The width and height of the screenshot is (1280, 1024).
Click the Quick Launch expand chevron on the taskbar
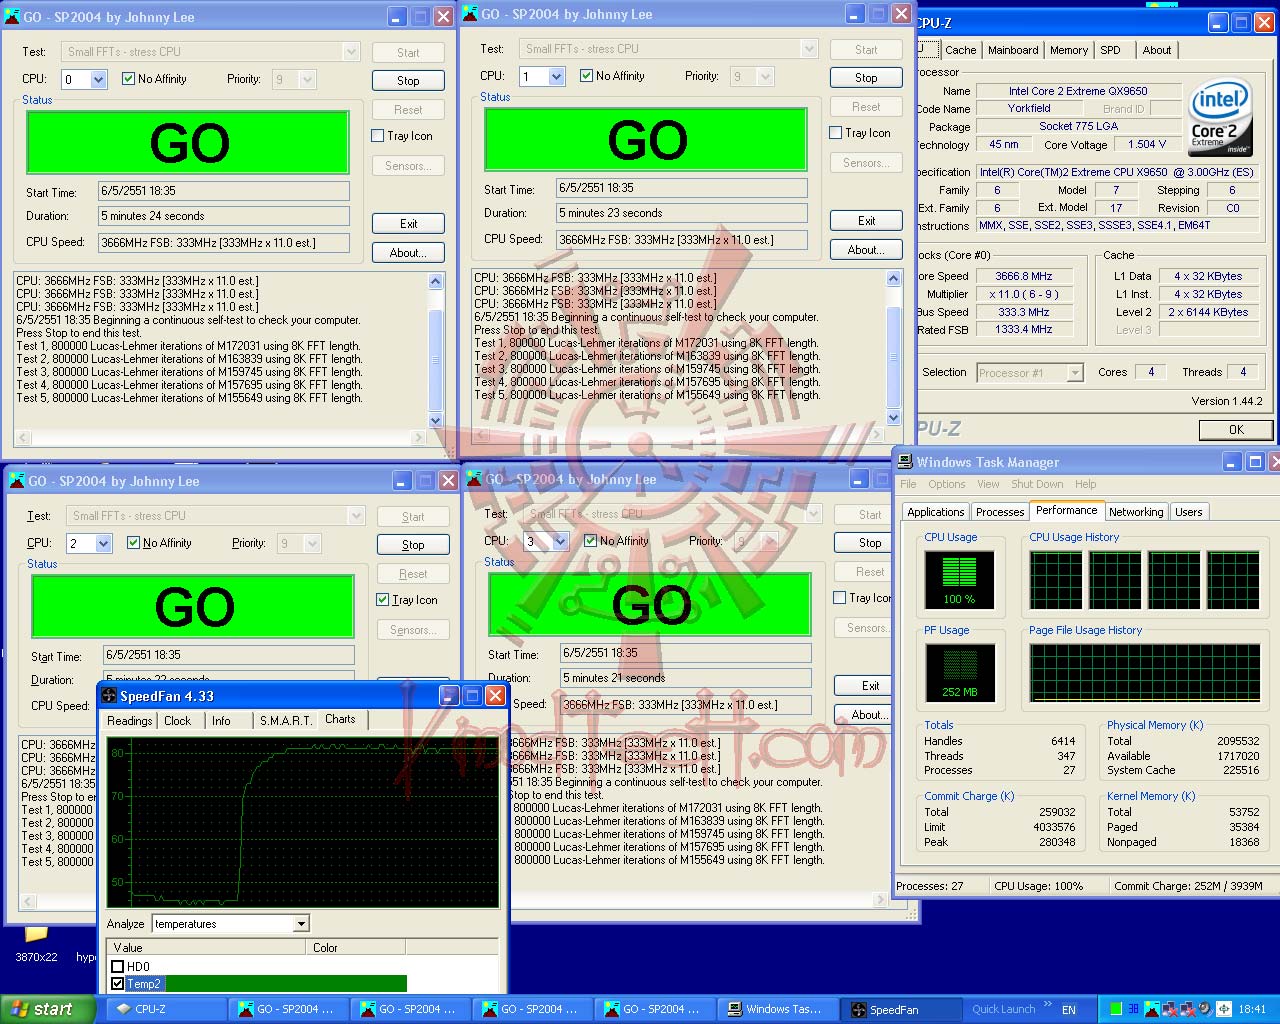coord(1048,1004)
